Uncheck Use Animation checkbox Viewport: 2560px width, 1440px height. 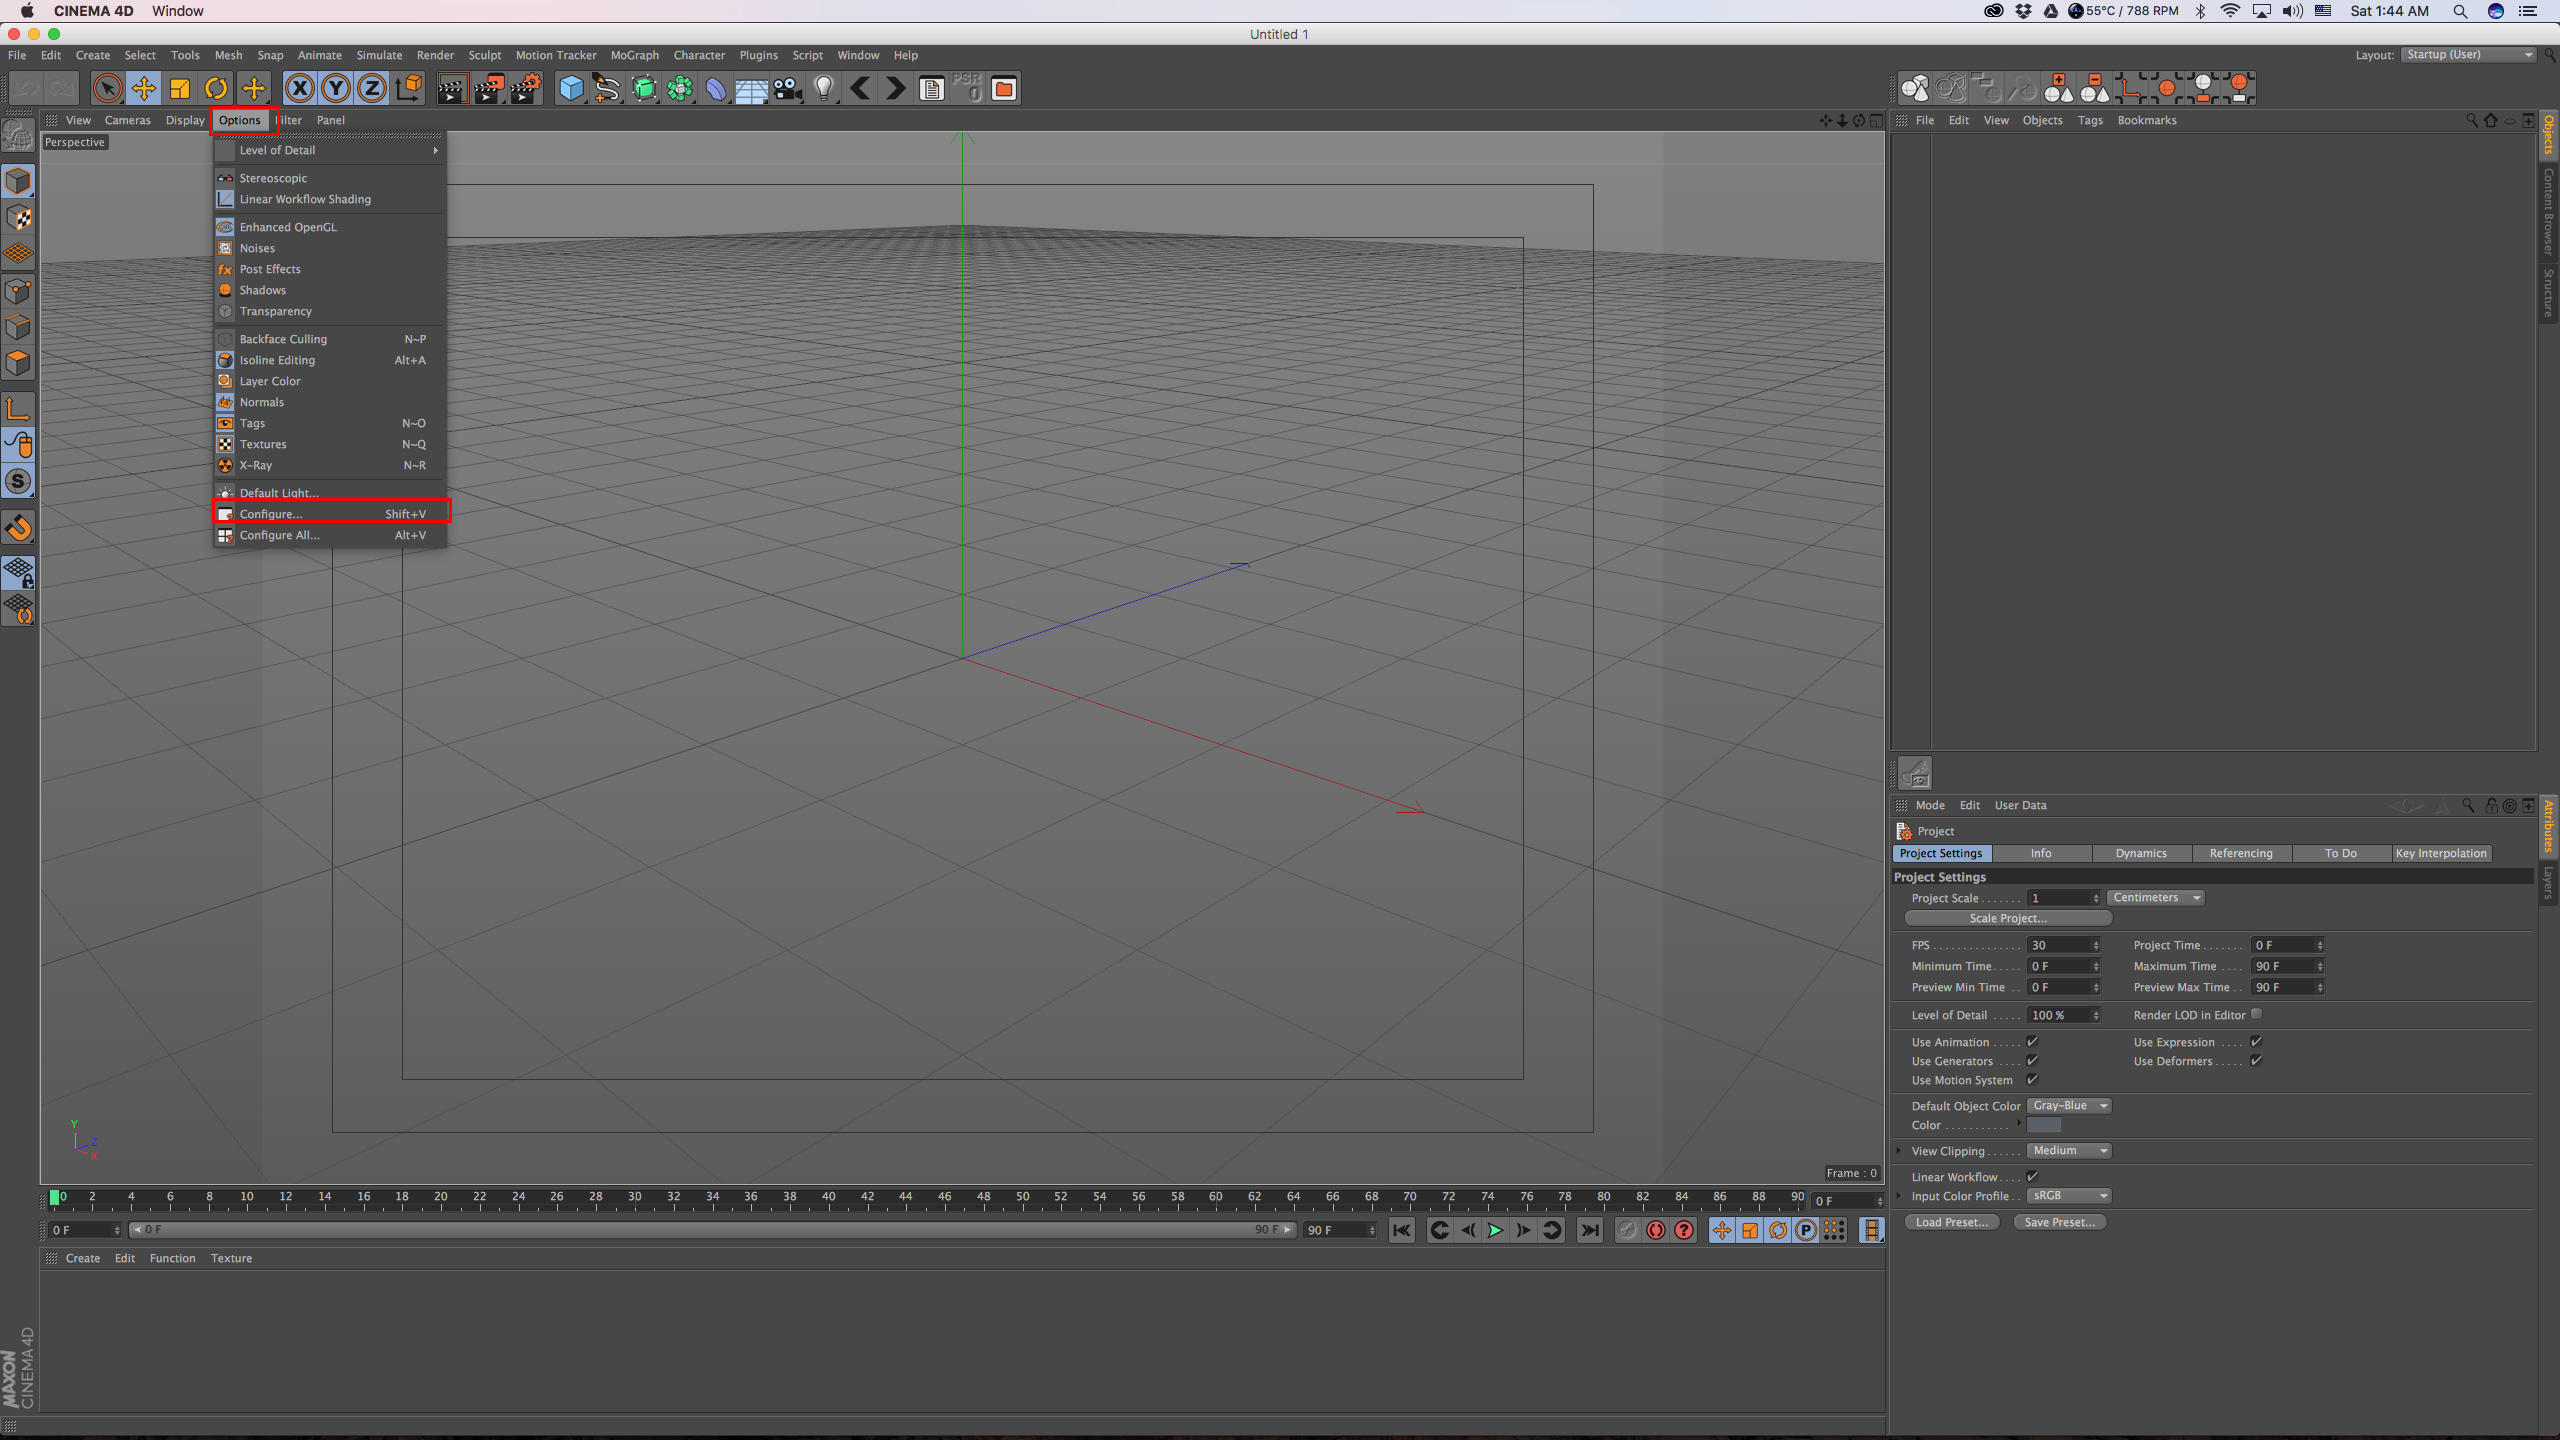(x=2032, y=1041)
